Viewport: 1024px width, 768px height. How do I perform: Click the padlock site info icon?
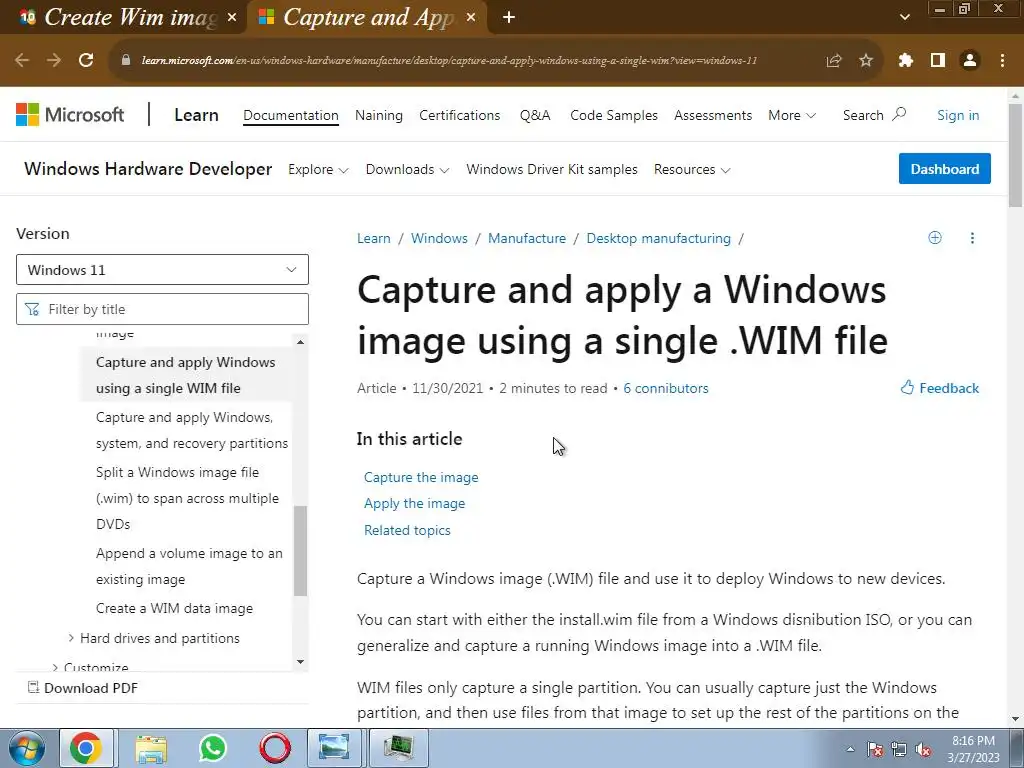click(126, 60)
